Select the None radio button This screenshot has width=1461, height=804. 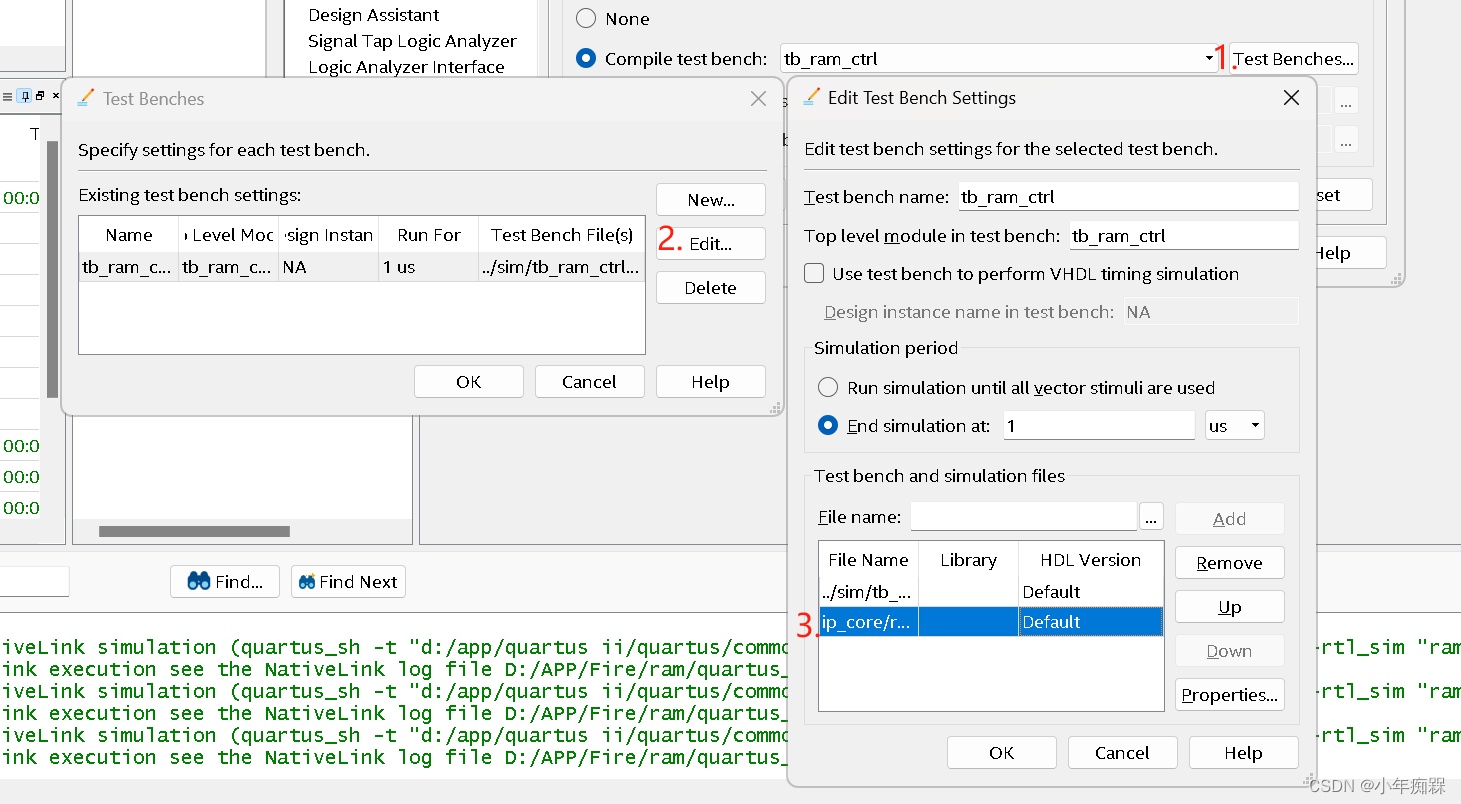(x=586, y=19)
